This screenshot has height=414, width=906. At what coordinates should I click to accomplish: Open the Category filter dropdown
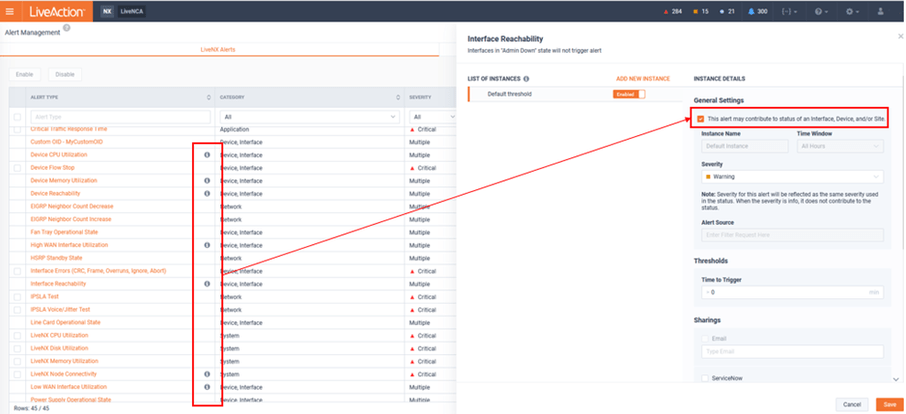[309, 117]
